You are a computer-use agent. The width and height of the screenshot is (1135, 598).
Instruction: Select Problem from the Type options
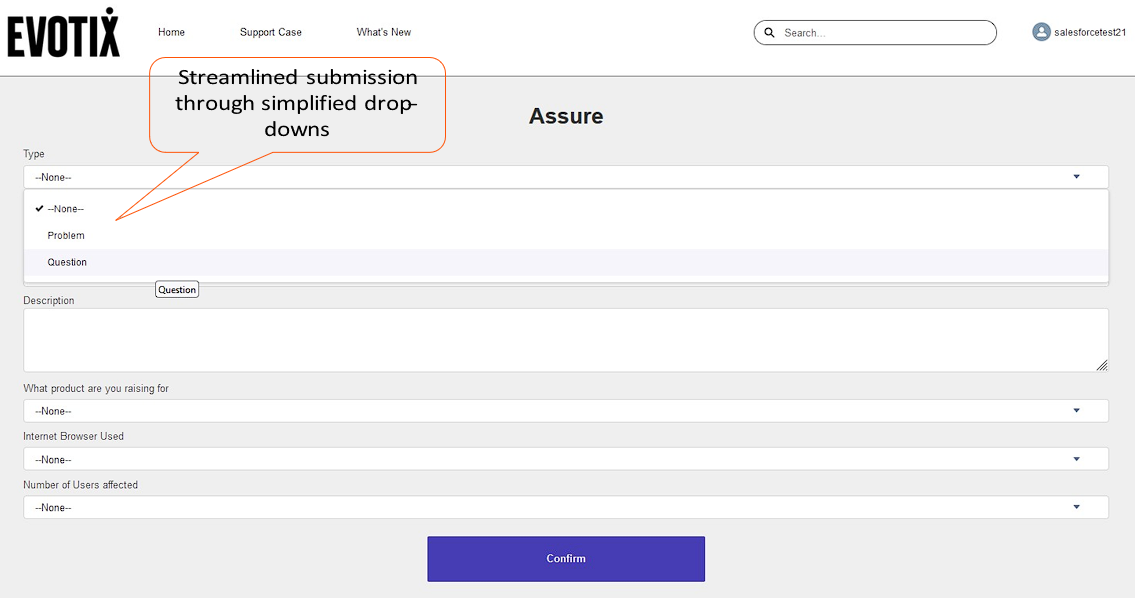point(65,235)
